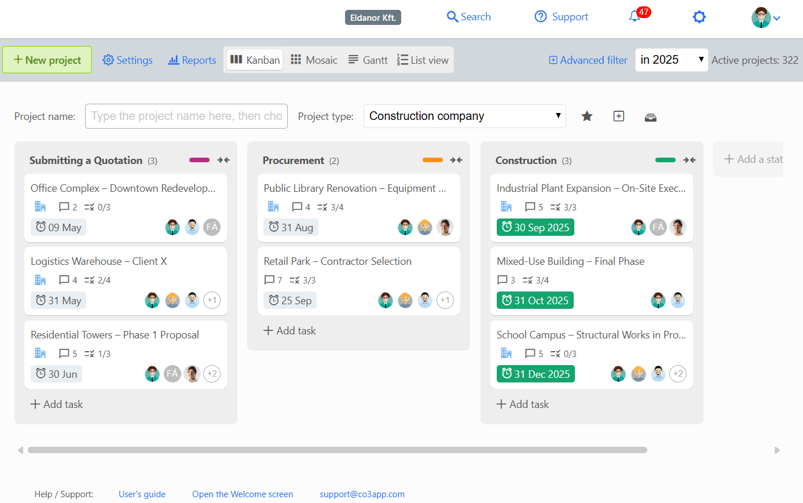
Task: Open the Project type Construction company dropdown
Action: click(x=464, y=116)
